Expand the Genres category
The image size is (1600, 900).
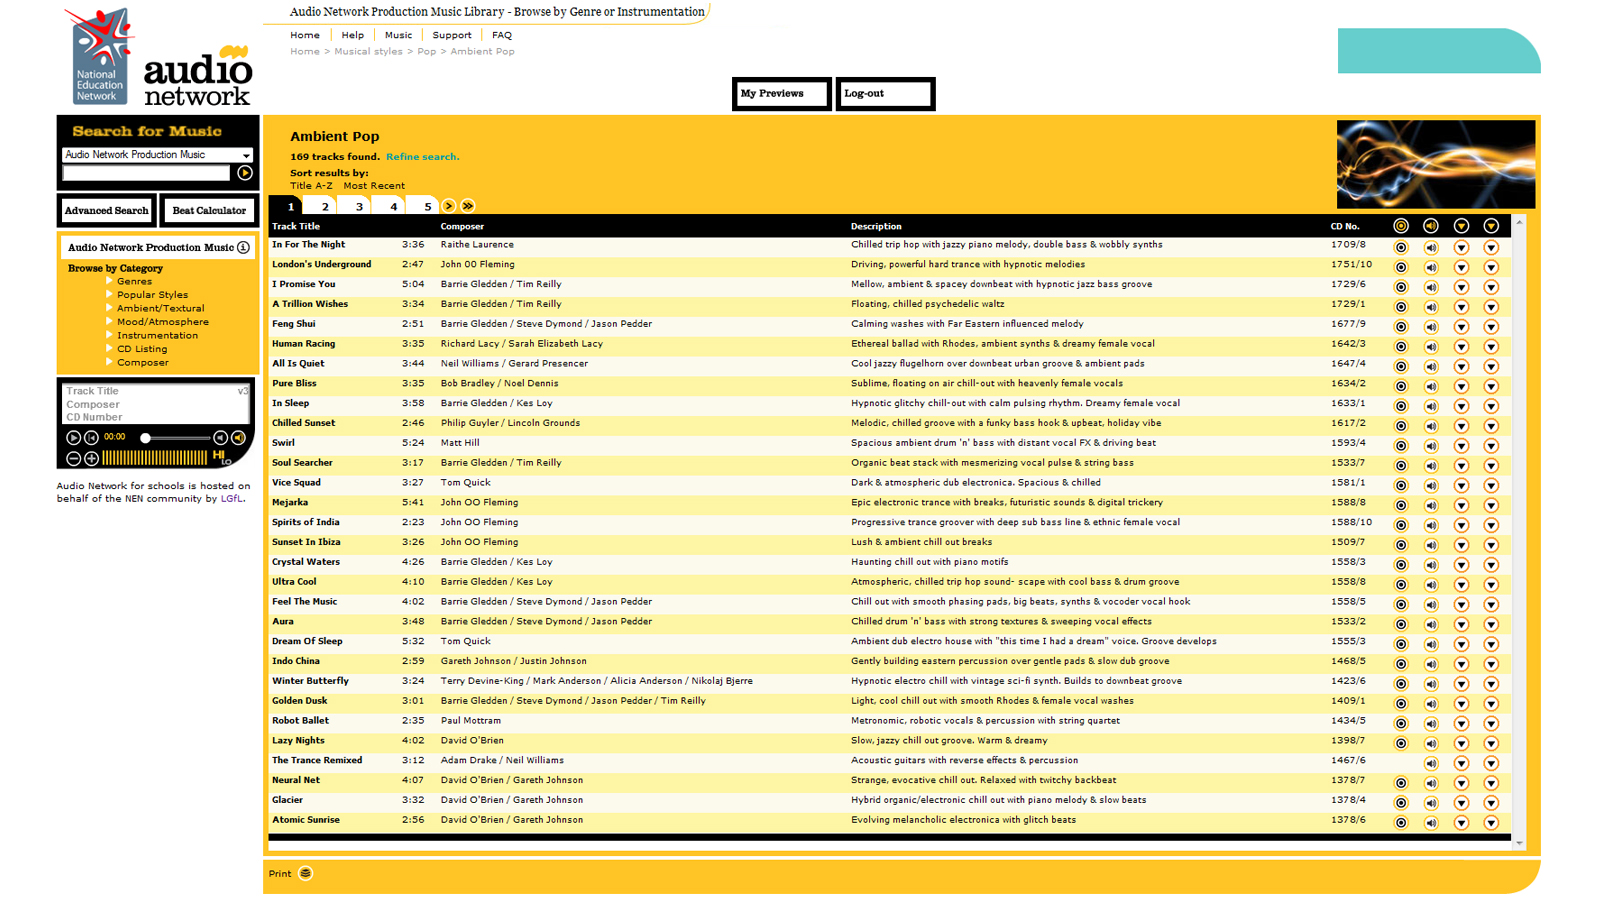(134, 282)
